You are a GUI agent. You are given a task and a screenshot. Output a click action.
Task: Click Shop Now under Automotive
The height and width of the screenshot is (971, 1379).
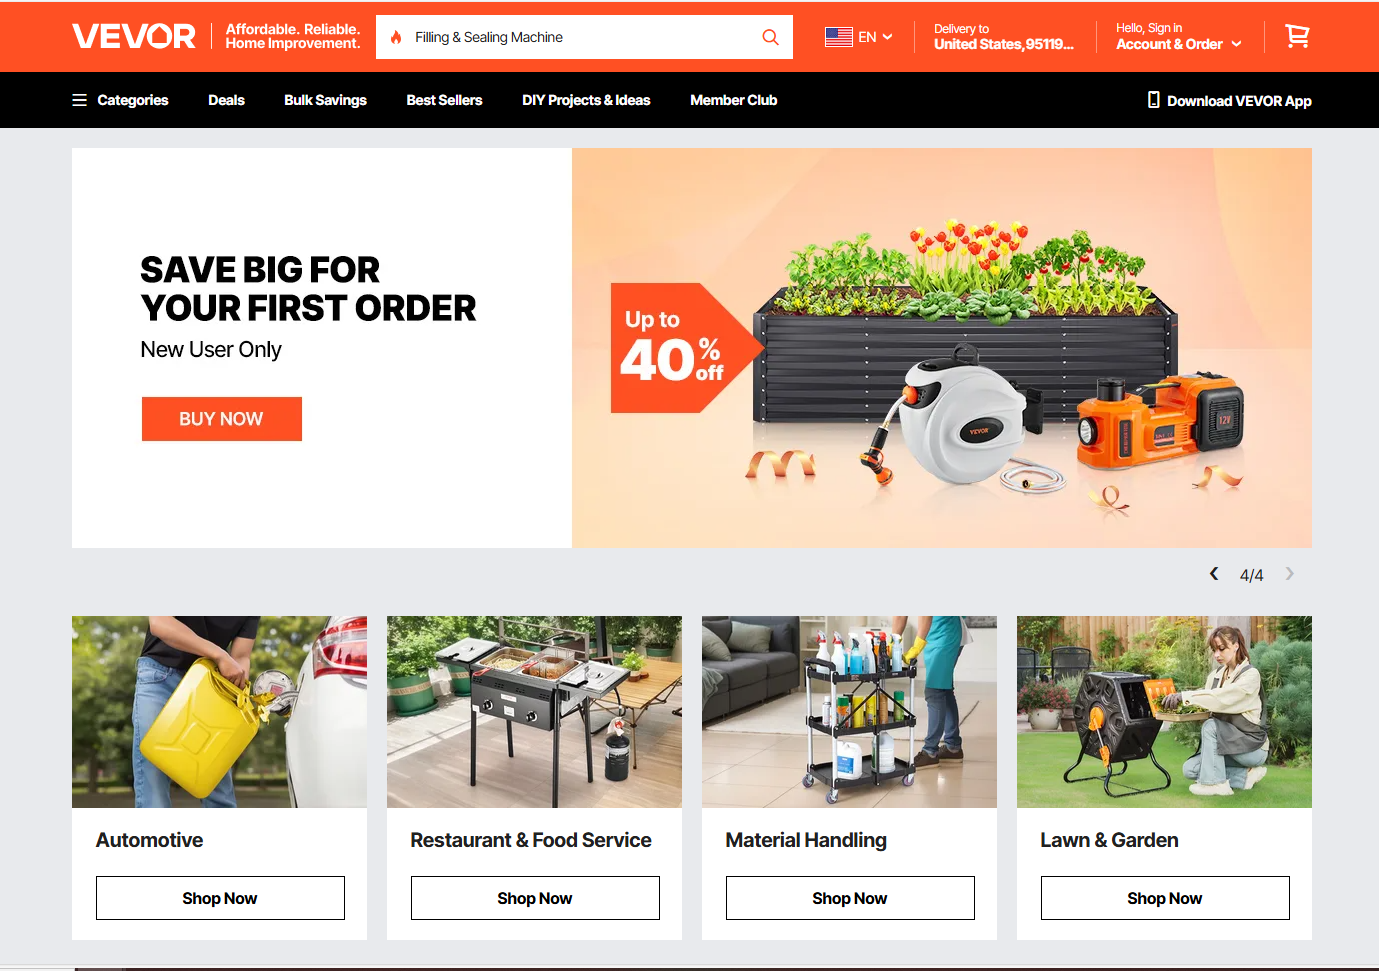(220, 898)
